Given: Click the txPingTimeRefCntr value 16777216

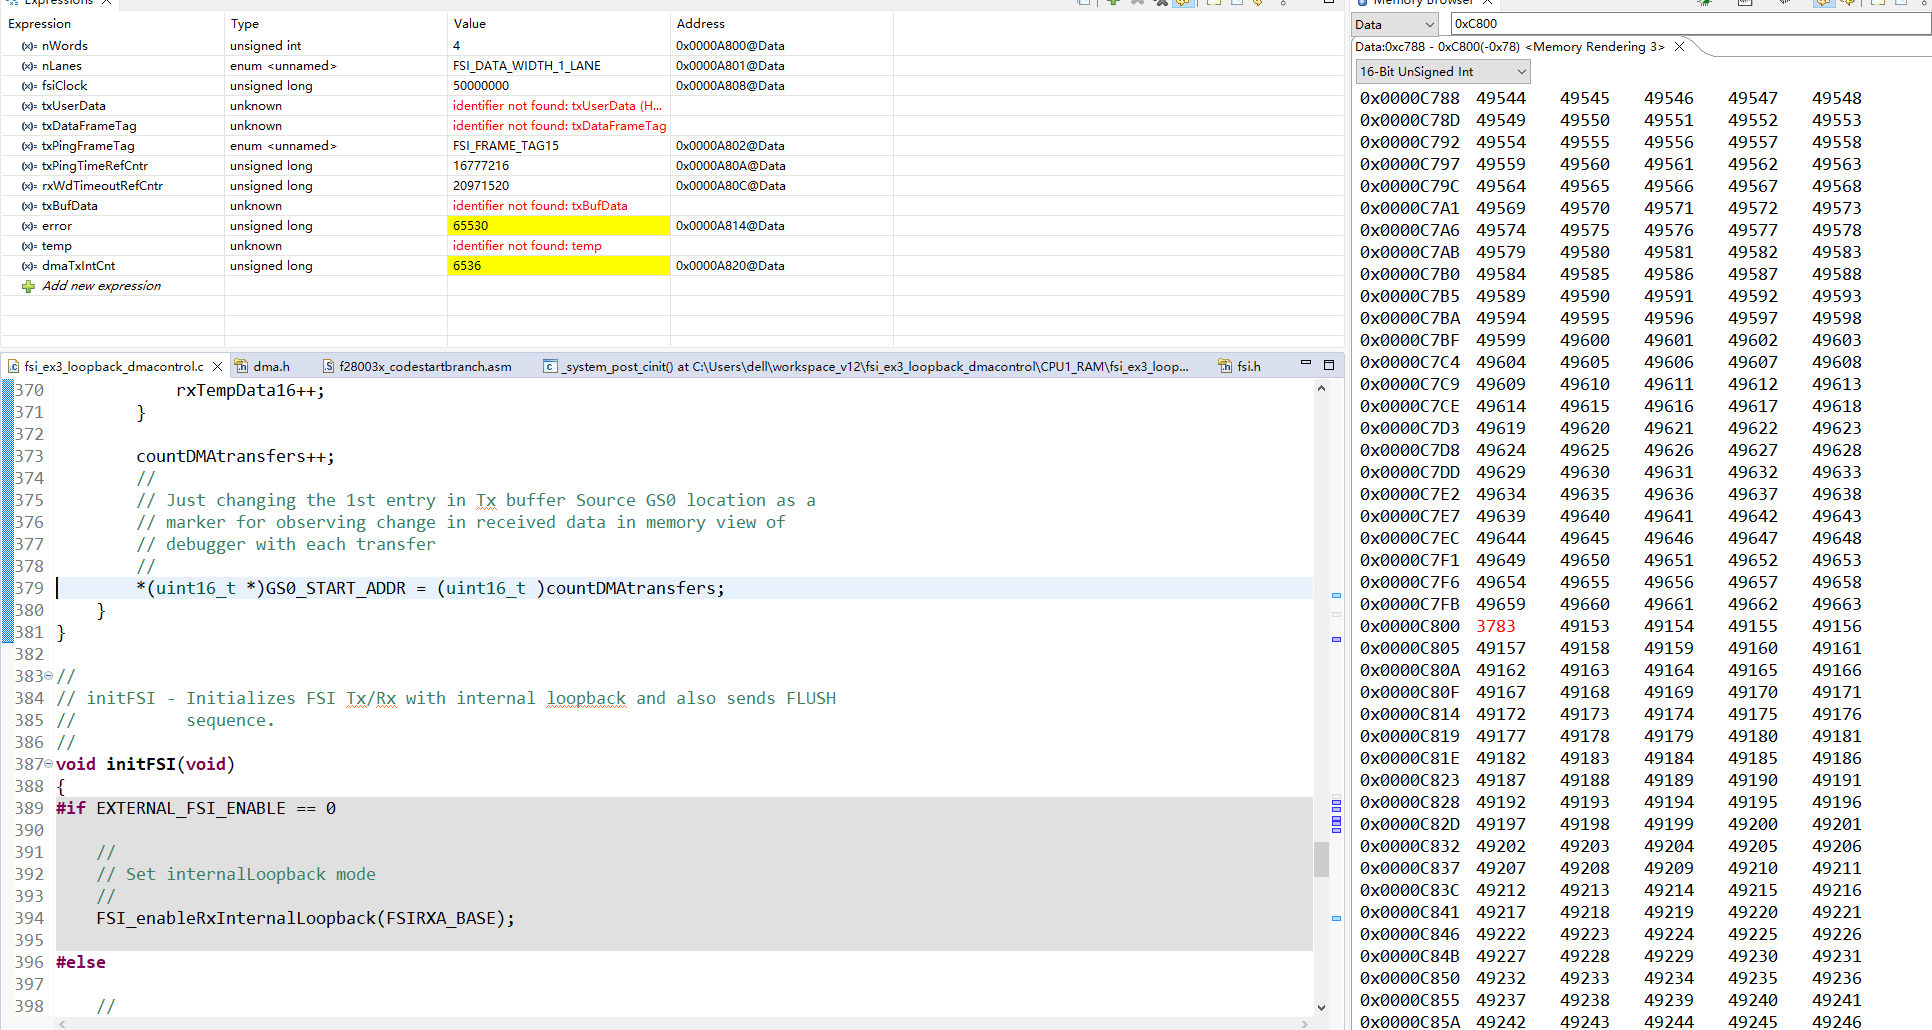Looking at the screenshot, I should (481, 166).
